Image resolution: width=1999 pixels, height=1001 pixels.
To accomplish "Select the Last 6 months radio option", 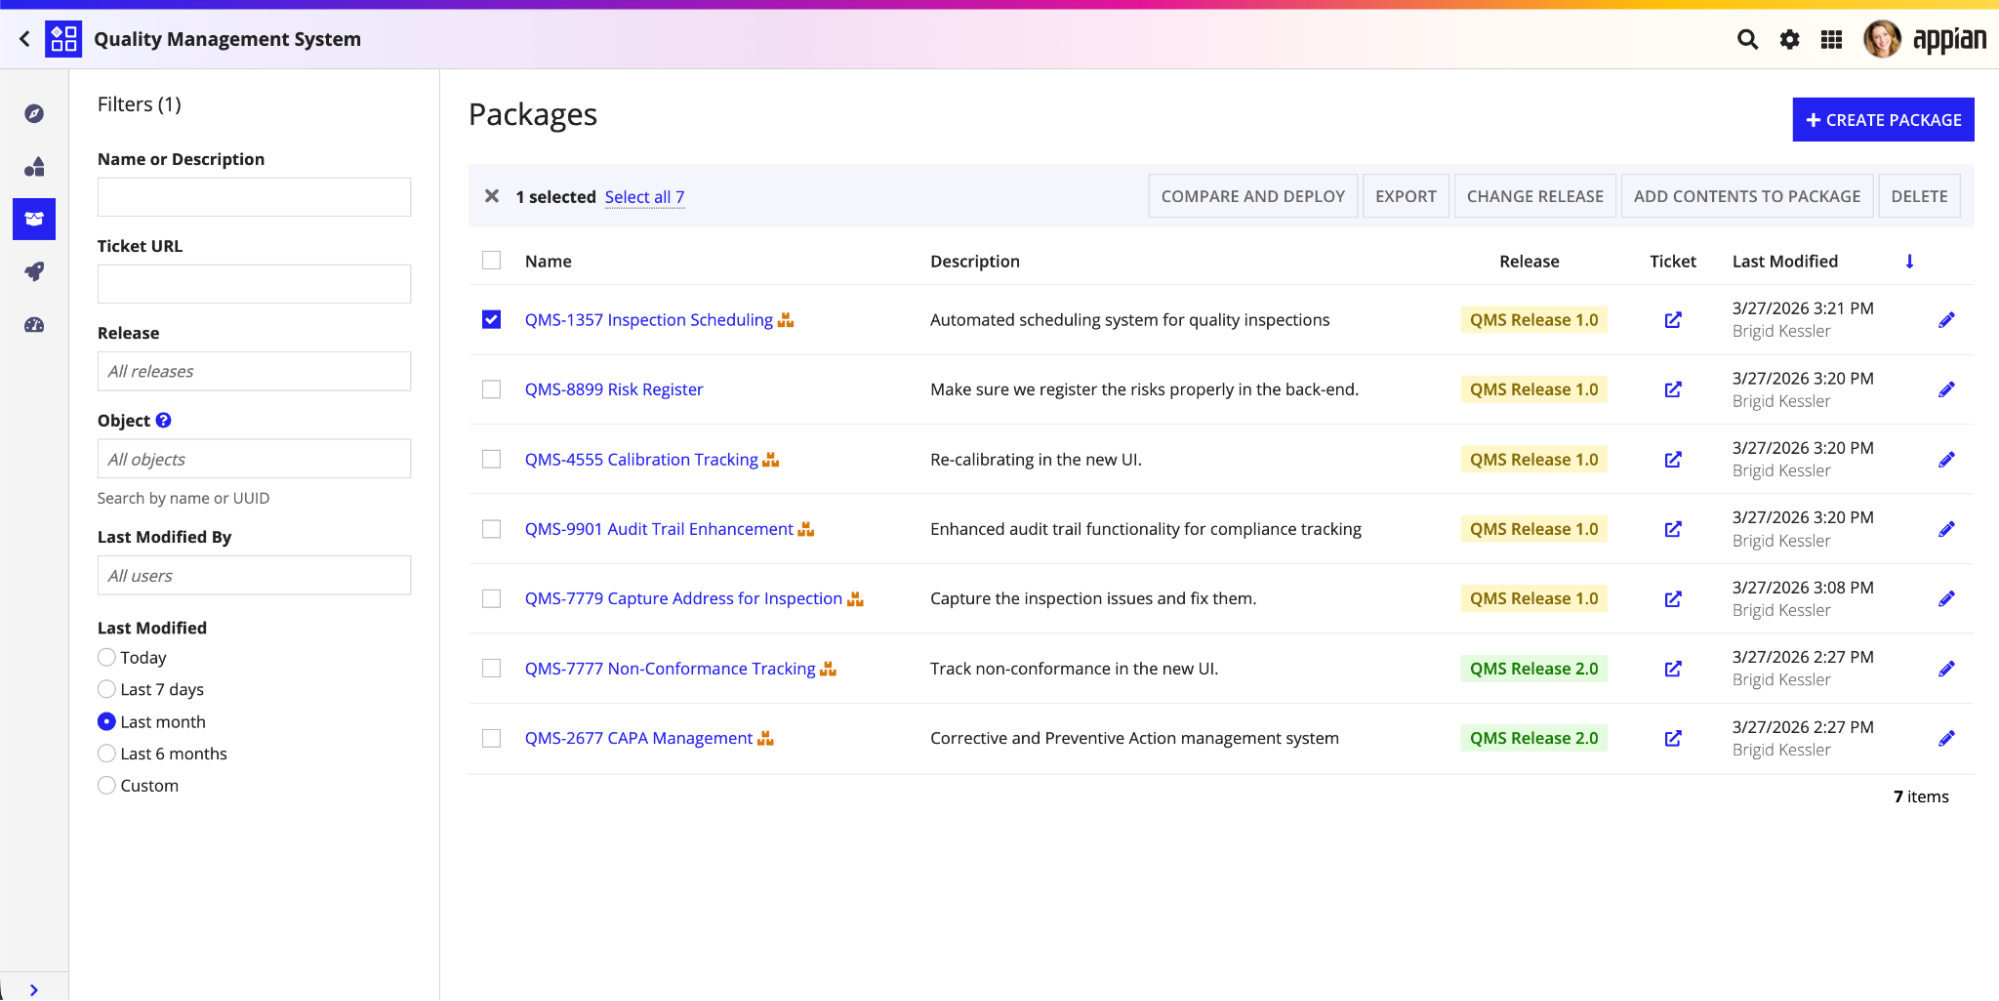I will point(106,753).
